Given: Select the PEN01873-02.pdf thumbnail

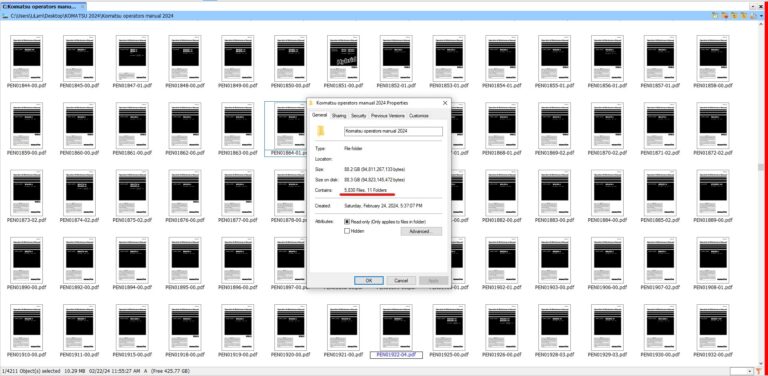Looking at the screenshot, I should [26, 193].
